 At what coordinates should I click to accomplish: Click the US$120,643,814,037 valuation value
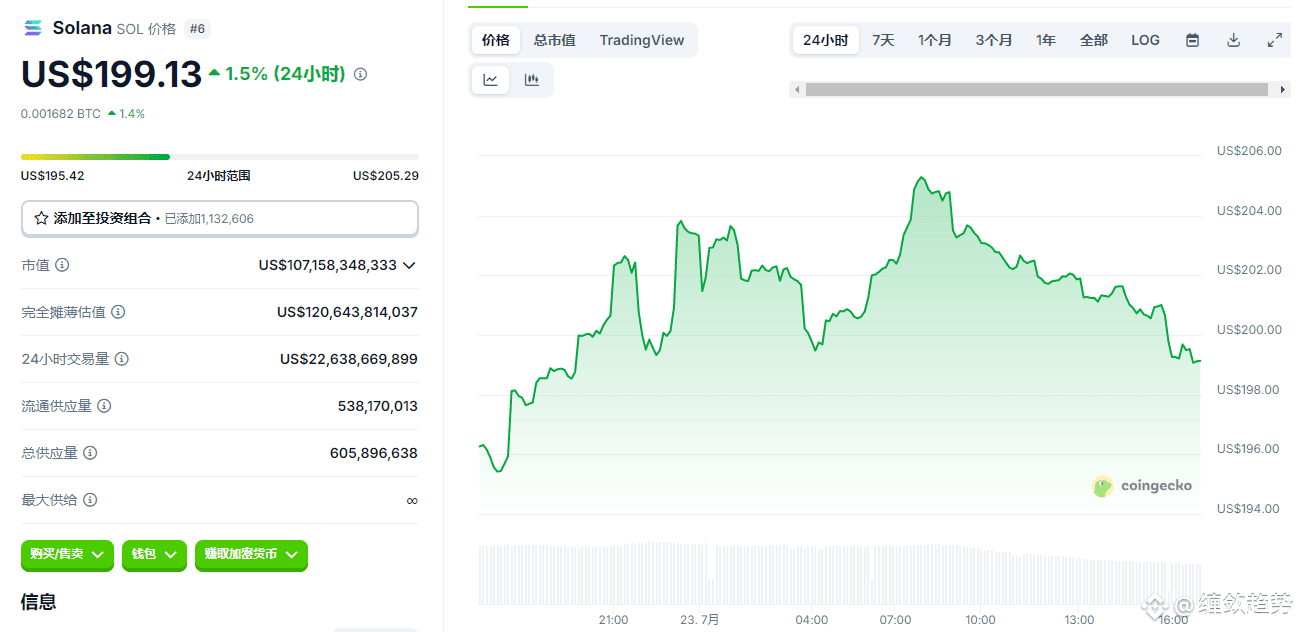click(348, 312)
